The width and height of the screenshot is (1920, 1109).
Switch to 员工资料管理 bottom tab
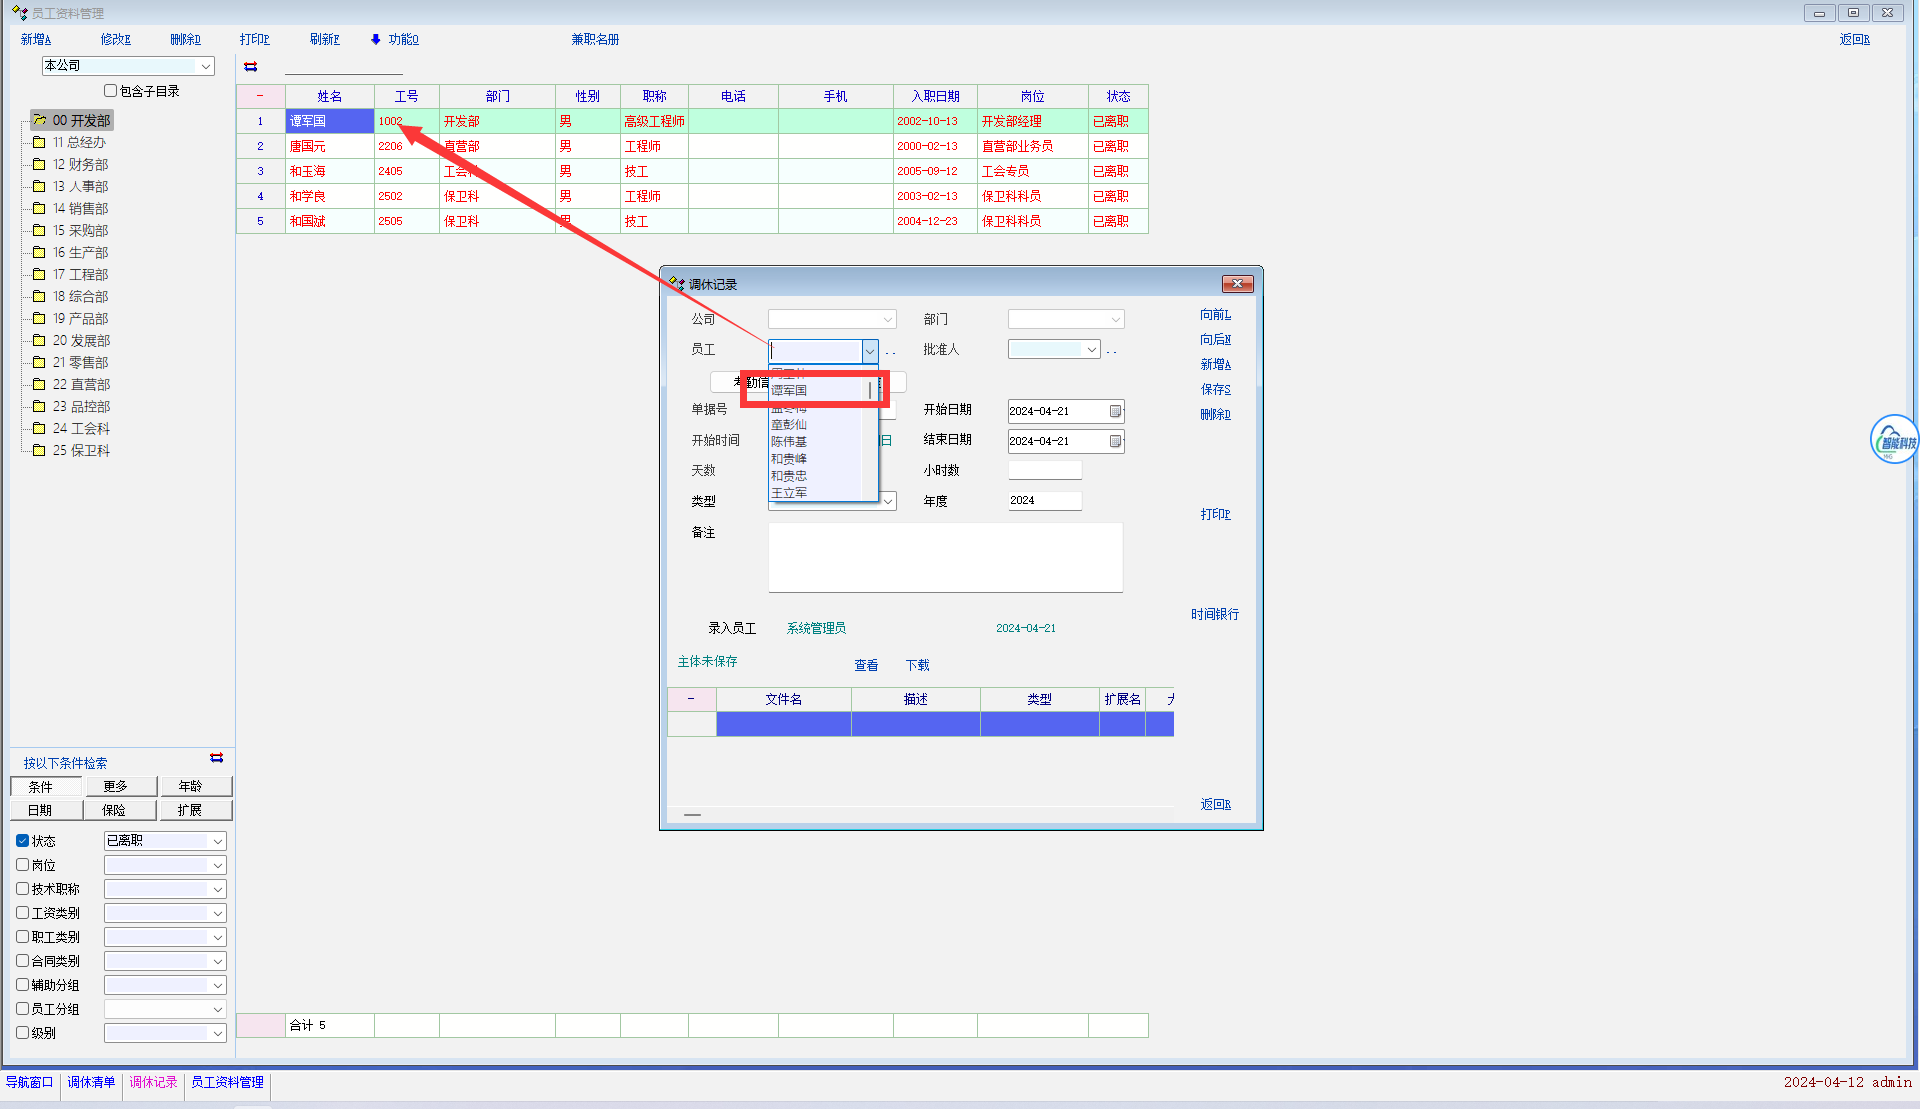(227, 1082)
